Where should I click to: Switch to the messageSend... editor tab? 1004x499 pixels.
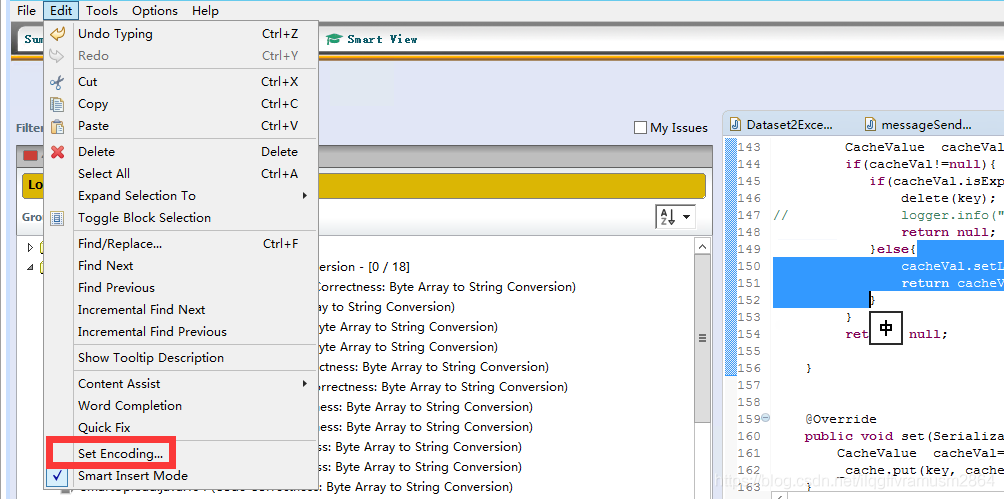coord(925,125)
